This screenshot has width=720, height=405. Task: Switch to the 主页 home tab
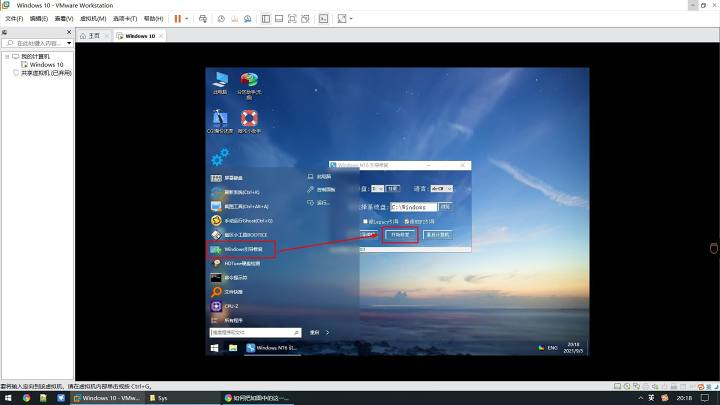(94, 36)
